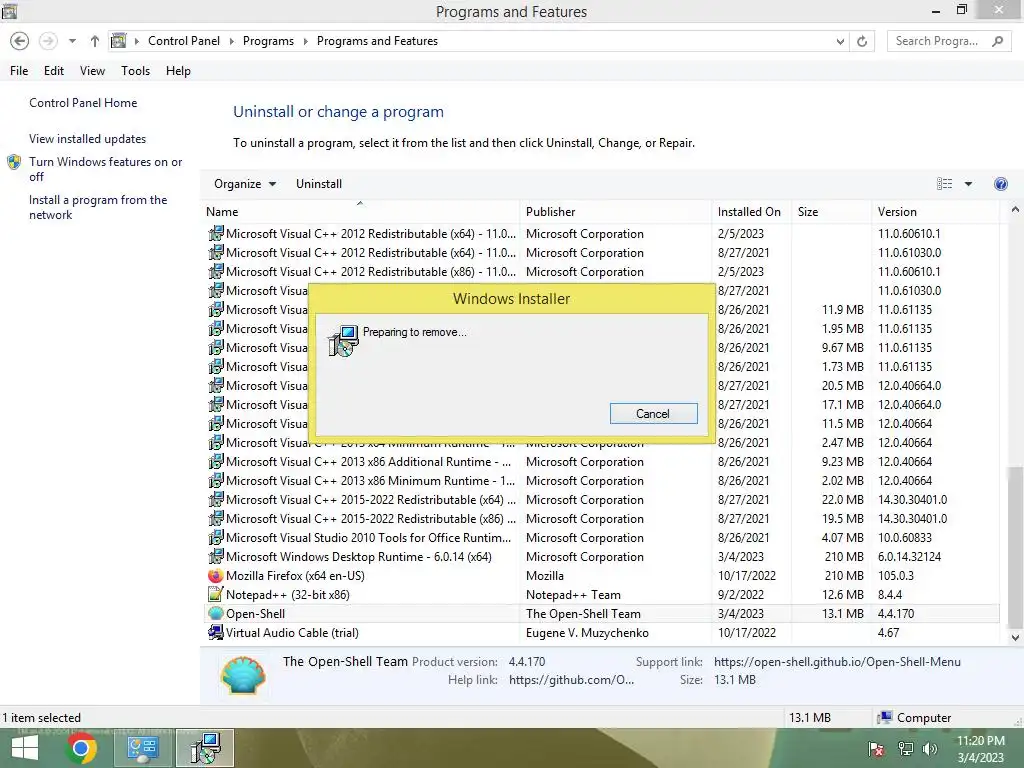Refresh the Programs and Features list

point(862,41)
